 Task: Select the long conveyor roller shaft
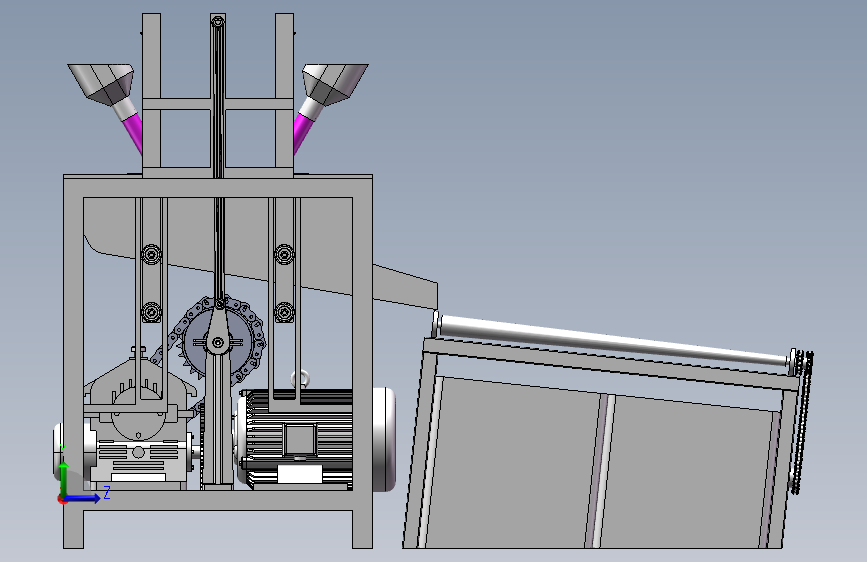(x=614, y=339)
